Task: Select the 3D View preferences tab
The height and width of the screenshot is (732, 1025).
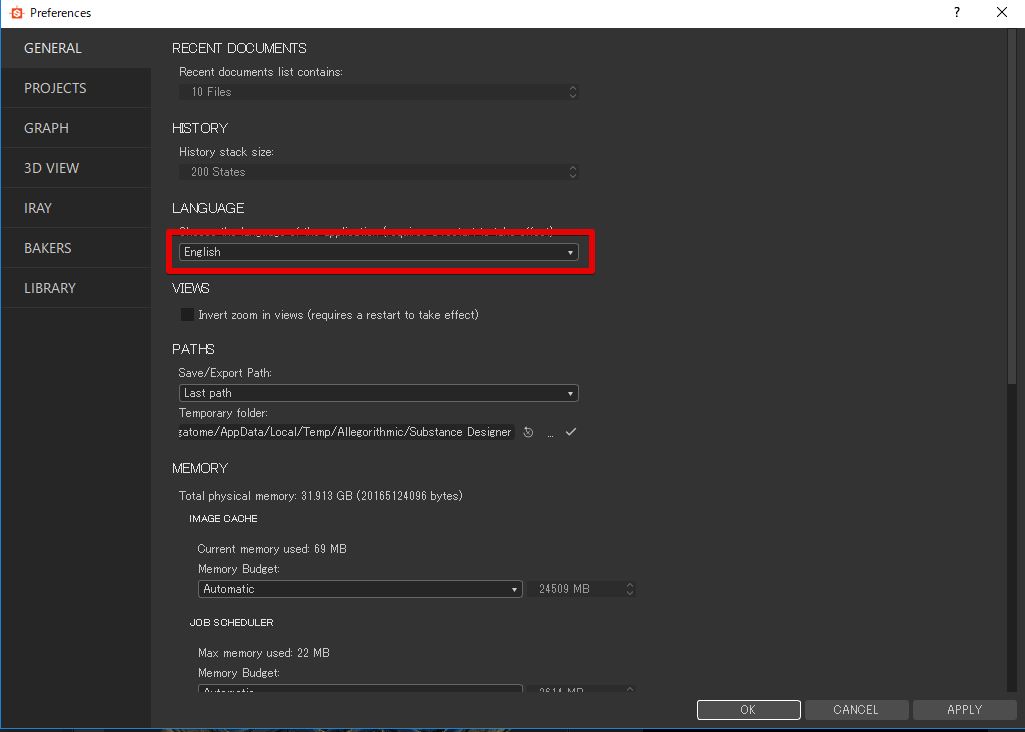Action: [x=76, y=168]
